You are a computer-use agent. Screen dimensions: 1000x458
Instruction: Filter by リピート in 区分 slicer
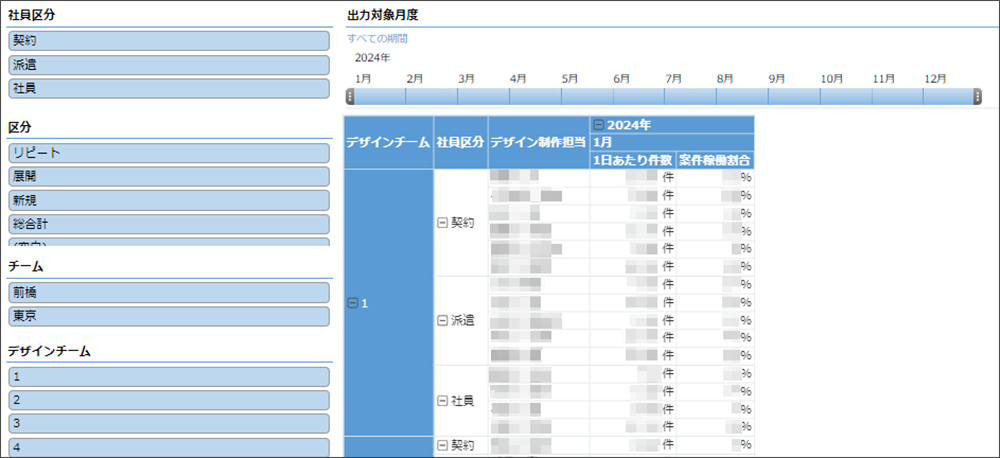coord(169,153)
